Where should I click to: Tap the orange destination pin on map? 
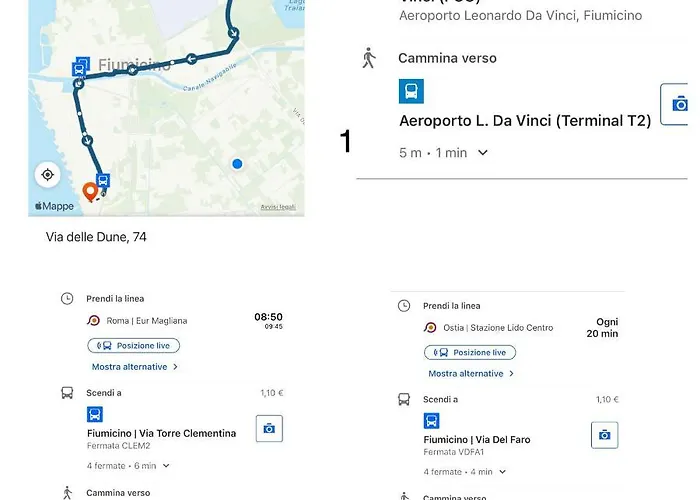tap(89, 191)
